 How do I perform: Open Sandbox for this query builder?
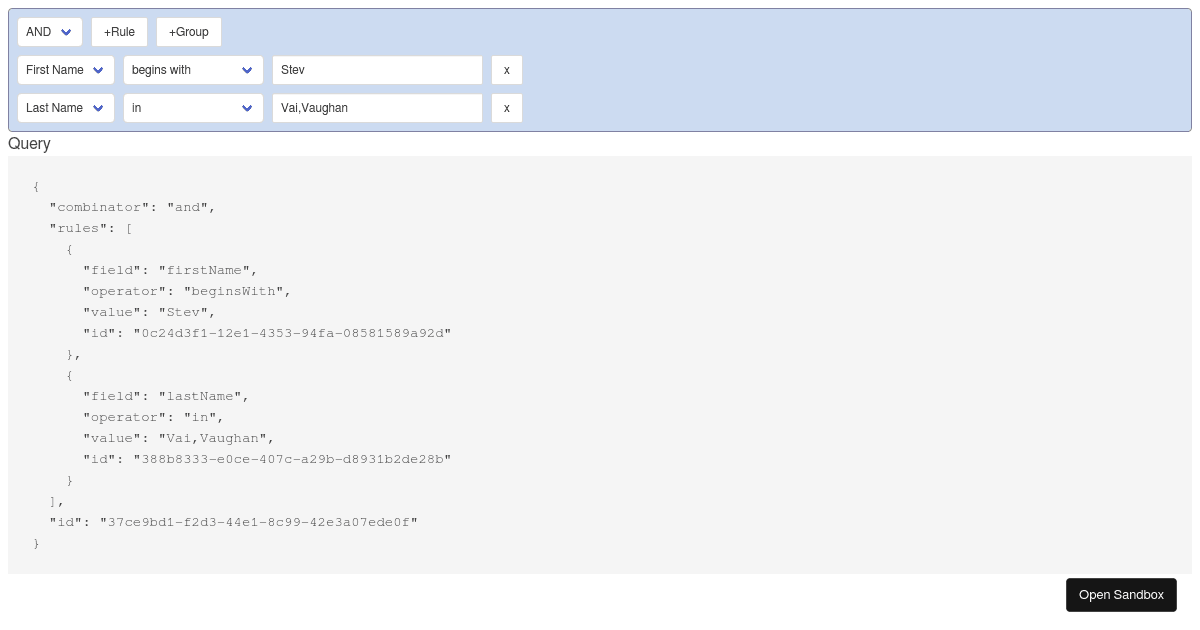pos(1121,594)
